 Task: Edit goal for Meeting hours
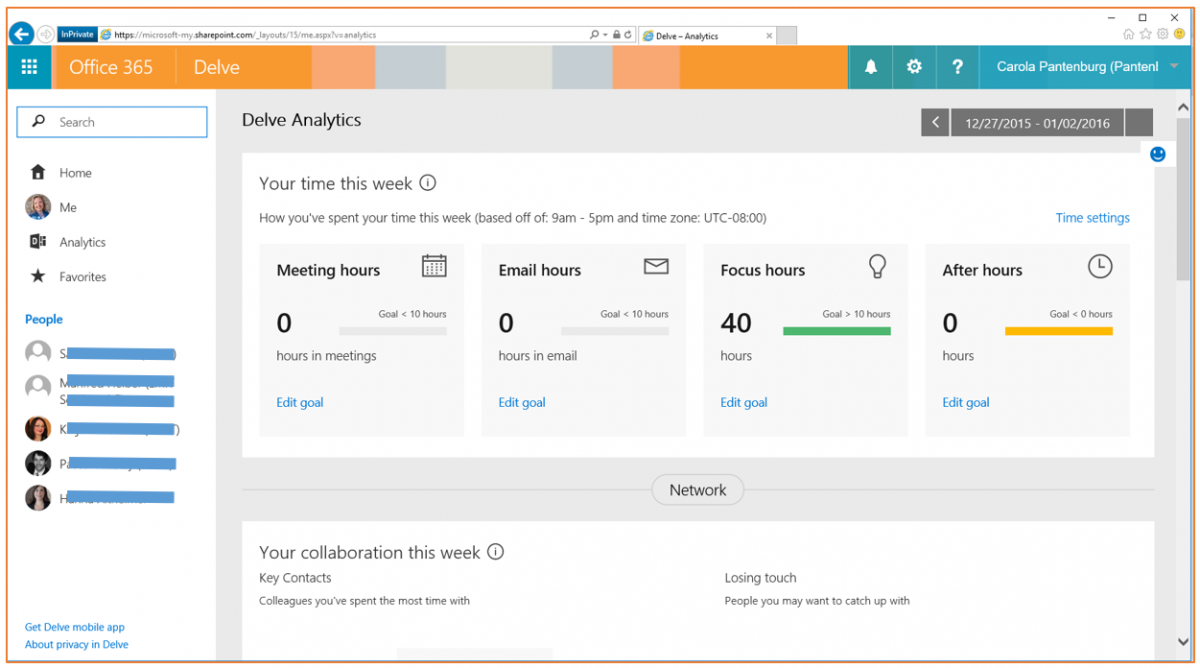tap(300, 402)
